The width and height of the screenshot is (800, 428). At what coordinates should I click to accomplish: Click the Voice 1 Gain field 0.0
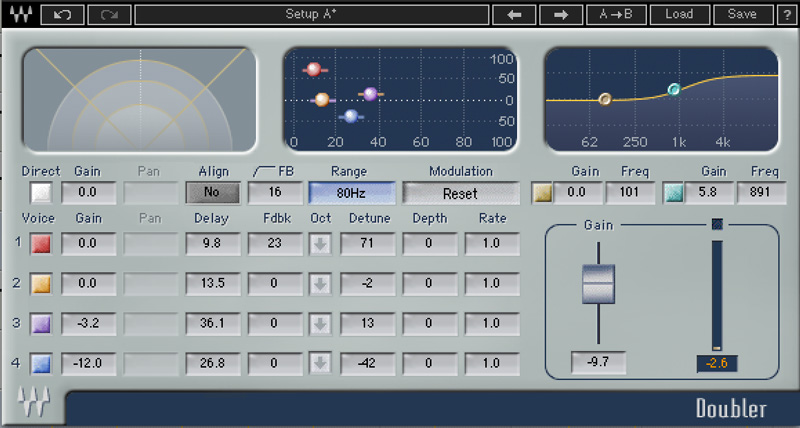point(88,243)
